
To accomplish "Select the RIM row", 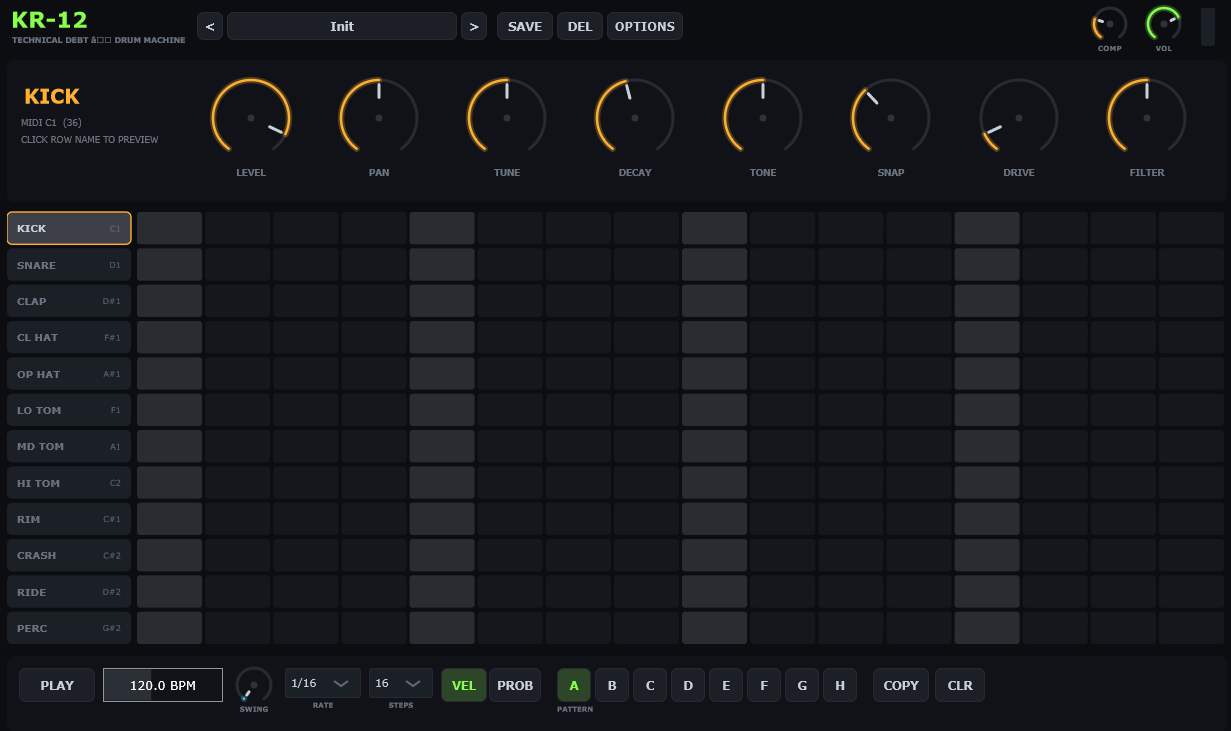I will pos(69,519).
